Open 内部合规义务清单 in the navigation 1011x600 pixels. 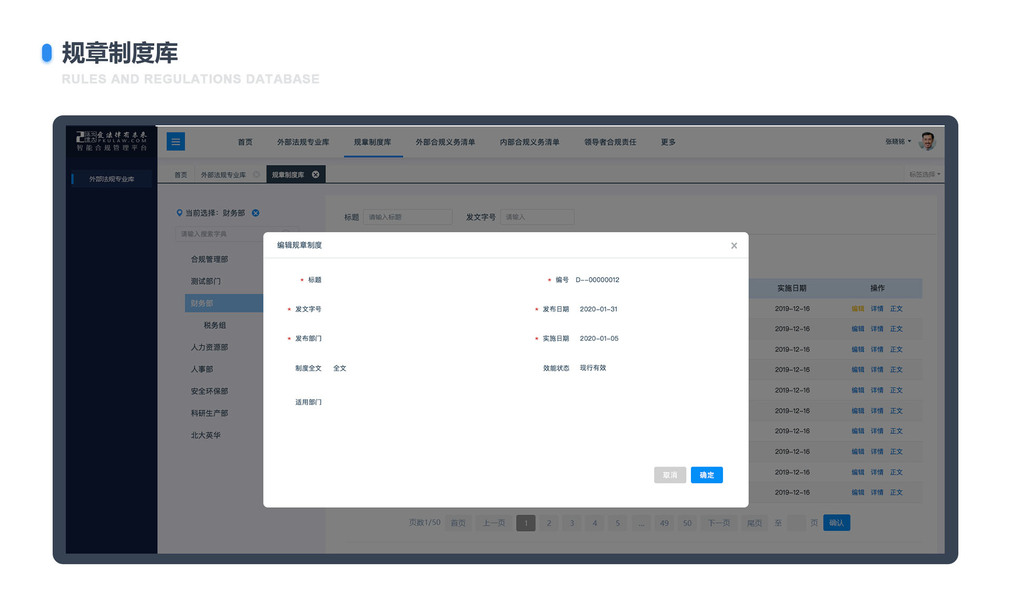(x=529, y=142)
